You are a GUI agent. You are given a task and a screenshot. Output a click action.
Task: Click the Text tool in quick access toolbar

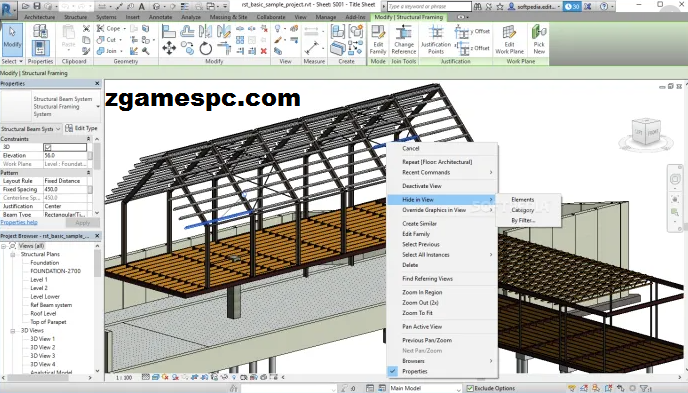pos(141,7)
